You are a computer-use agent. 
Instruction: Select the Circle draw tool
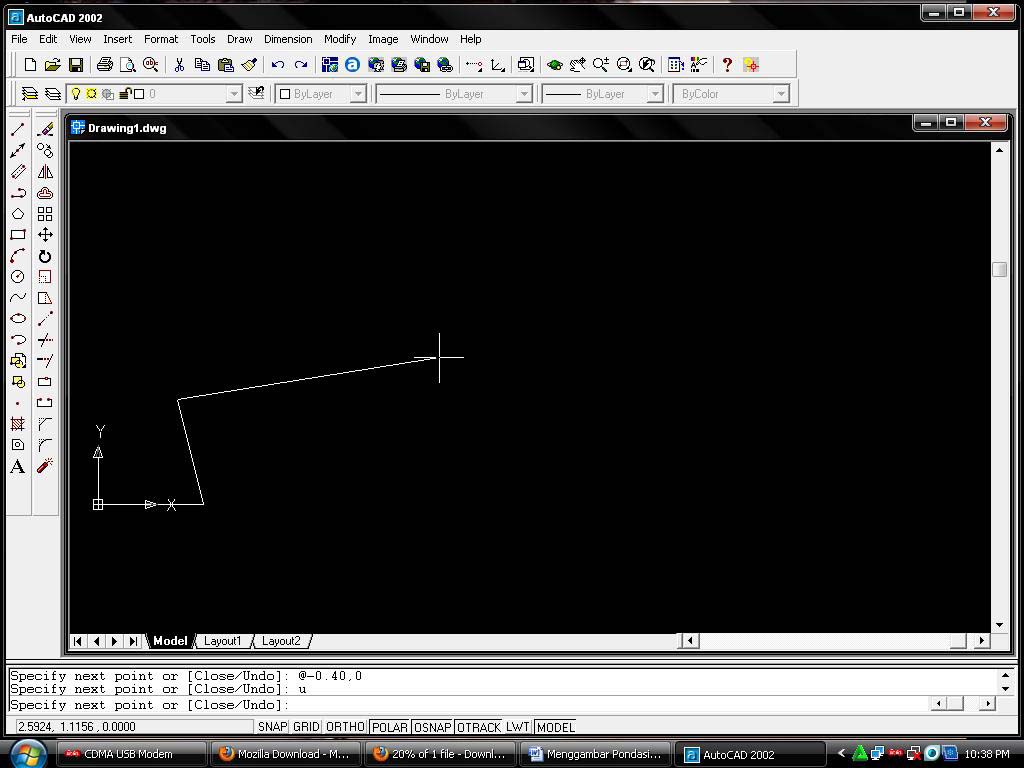18,277
